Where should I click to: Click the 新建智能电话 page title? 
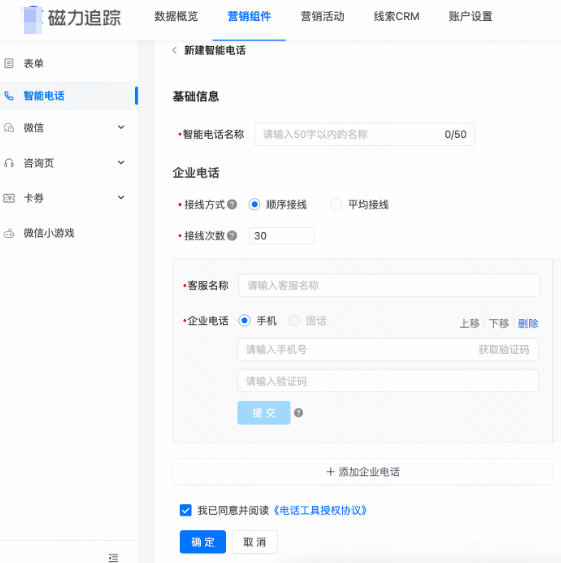point(215,50)
